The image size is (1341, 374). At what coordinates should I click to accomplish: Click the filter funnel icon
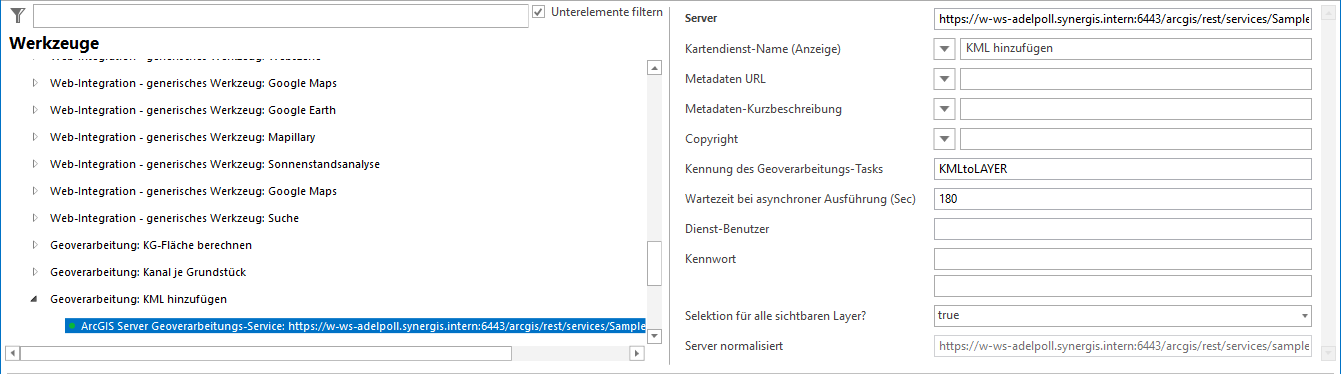[x=17, y=15]
